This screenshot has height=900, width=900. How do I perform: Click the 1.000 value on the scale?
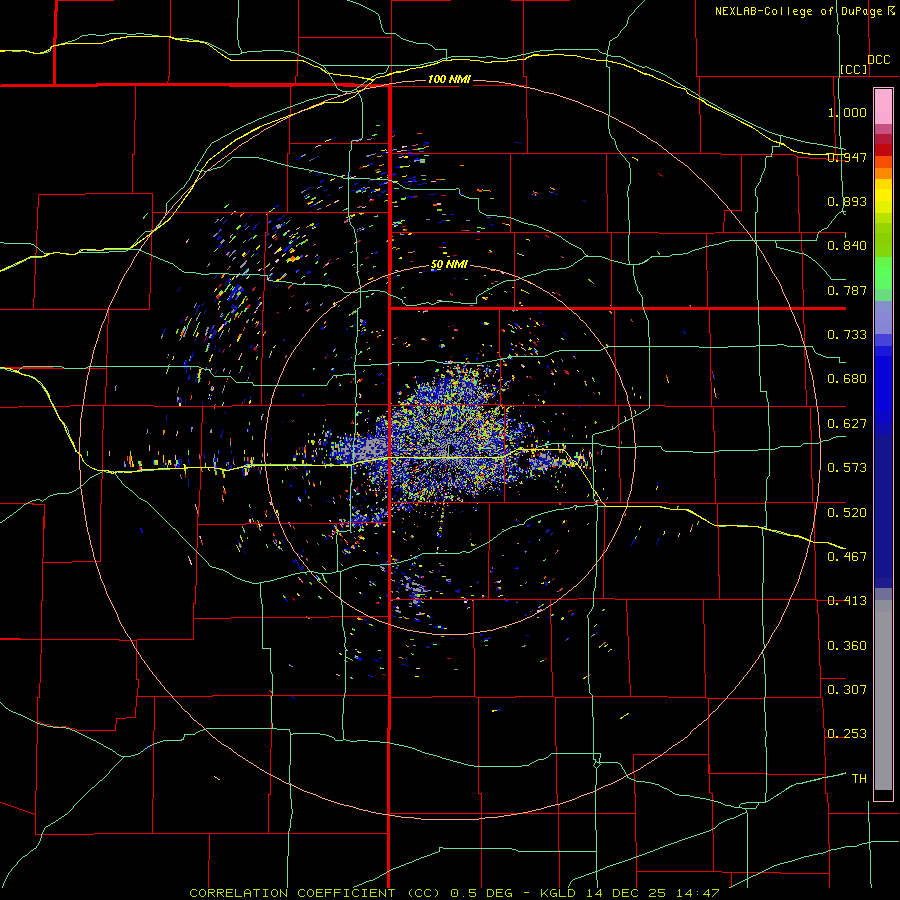point(847,112)
